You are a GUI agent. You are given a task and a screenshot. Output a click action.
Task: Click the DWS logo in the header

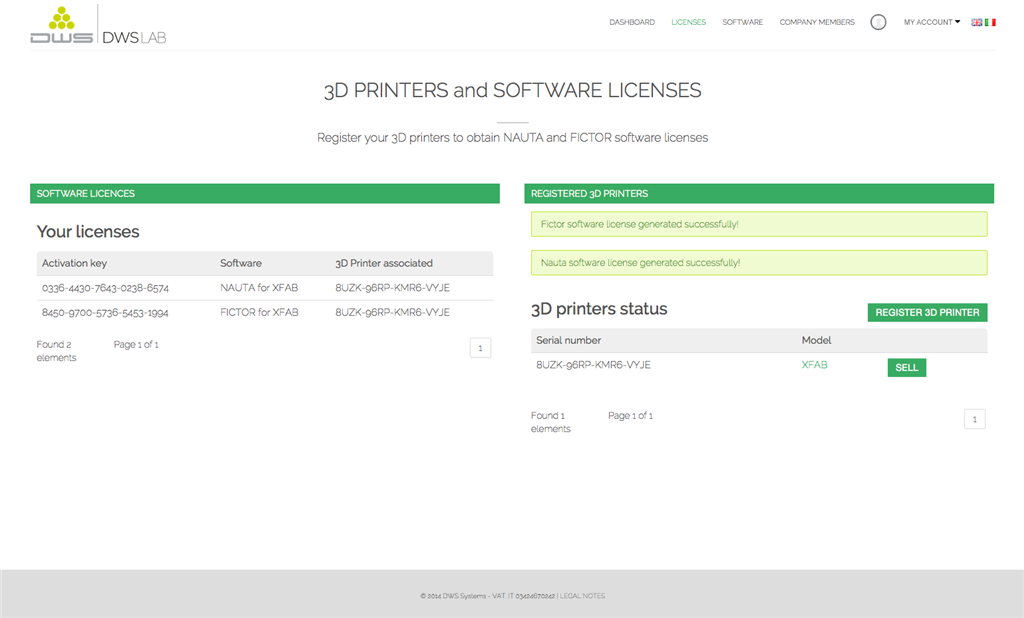click(x=61, y=25)
